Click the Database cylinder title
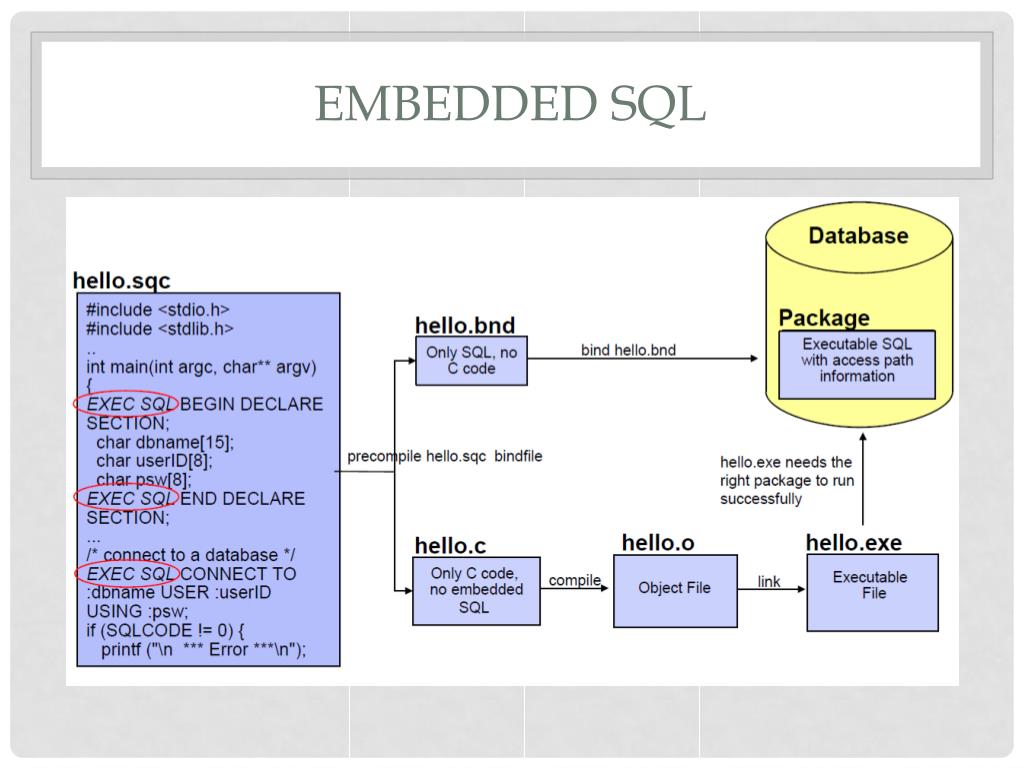The width and height of the screenshot is (1024, 768). coord(858,235)
